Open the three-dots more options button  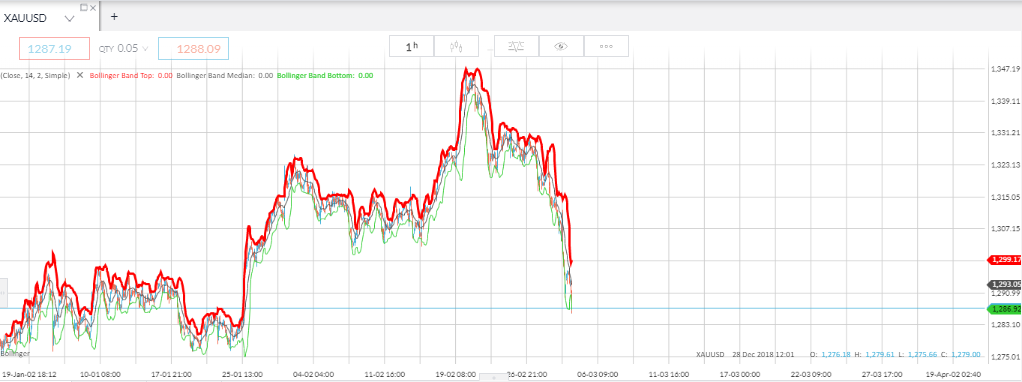pyautogui.click(x=606, y=46)
